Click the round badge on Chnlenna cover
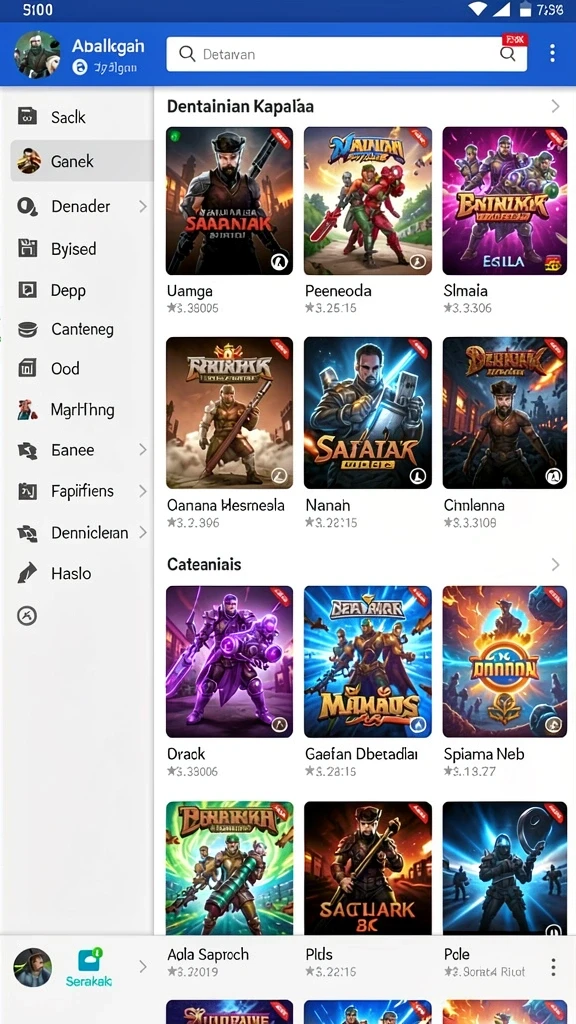576x1024 pixels. (x=554, y=476)
